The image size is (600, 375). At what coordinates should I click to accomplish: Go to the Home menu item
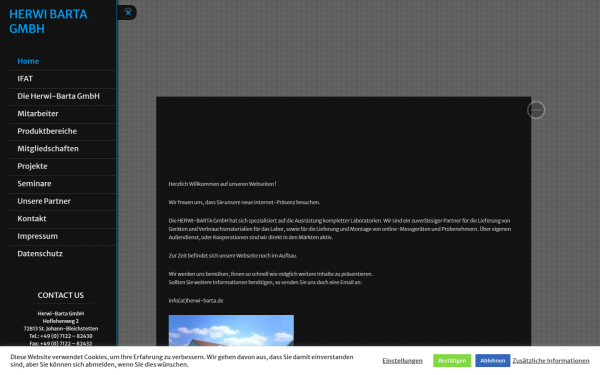click(28, 61)
